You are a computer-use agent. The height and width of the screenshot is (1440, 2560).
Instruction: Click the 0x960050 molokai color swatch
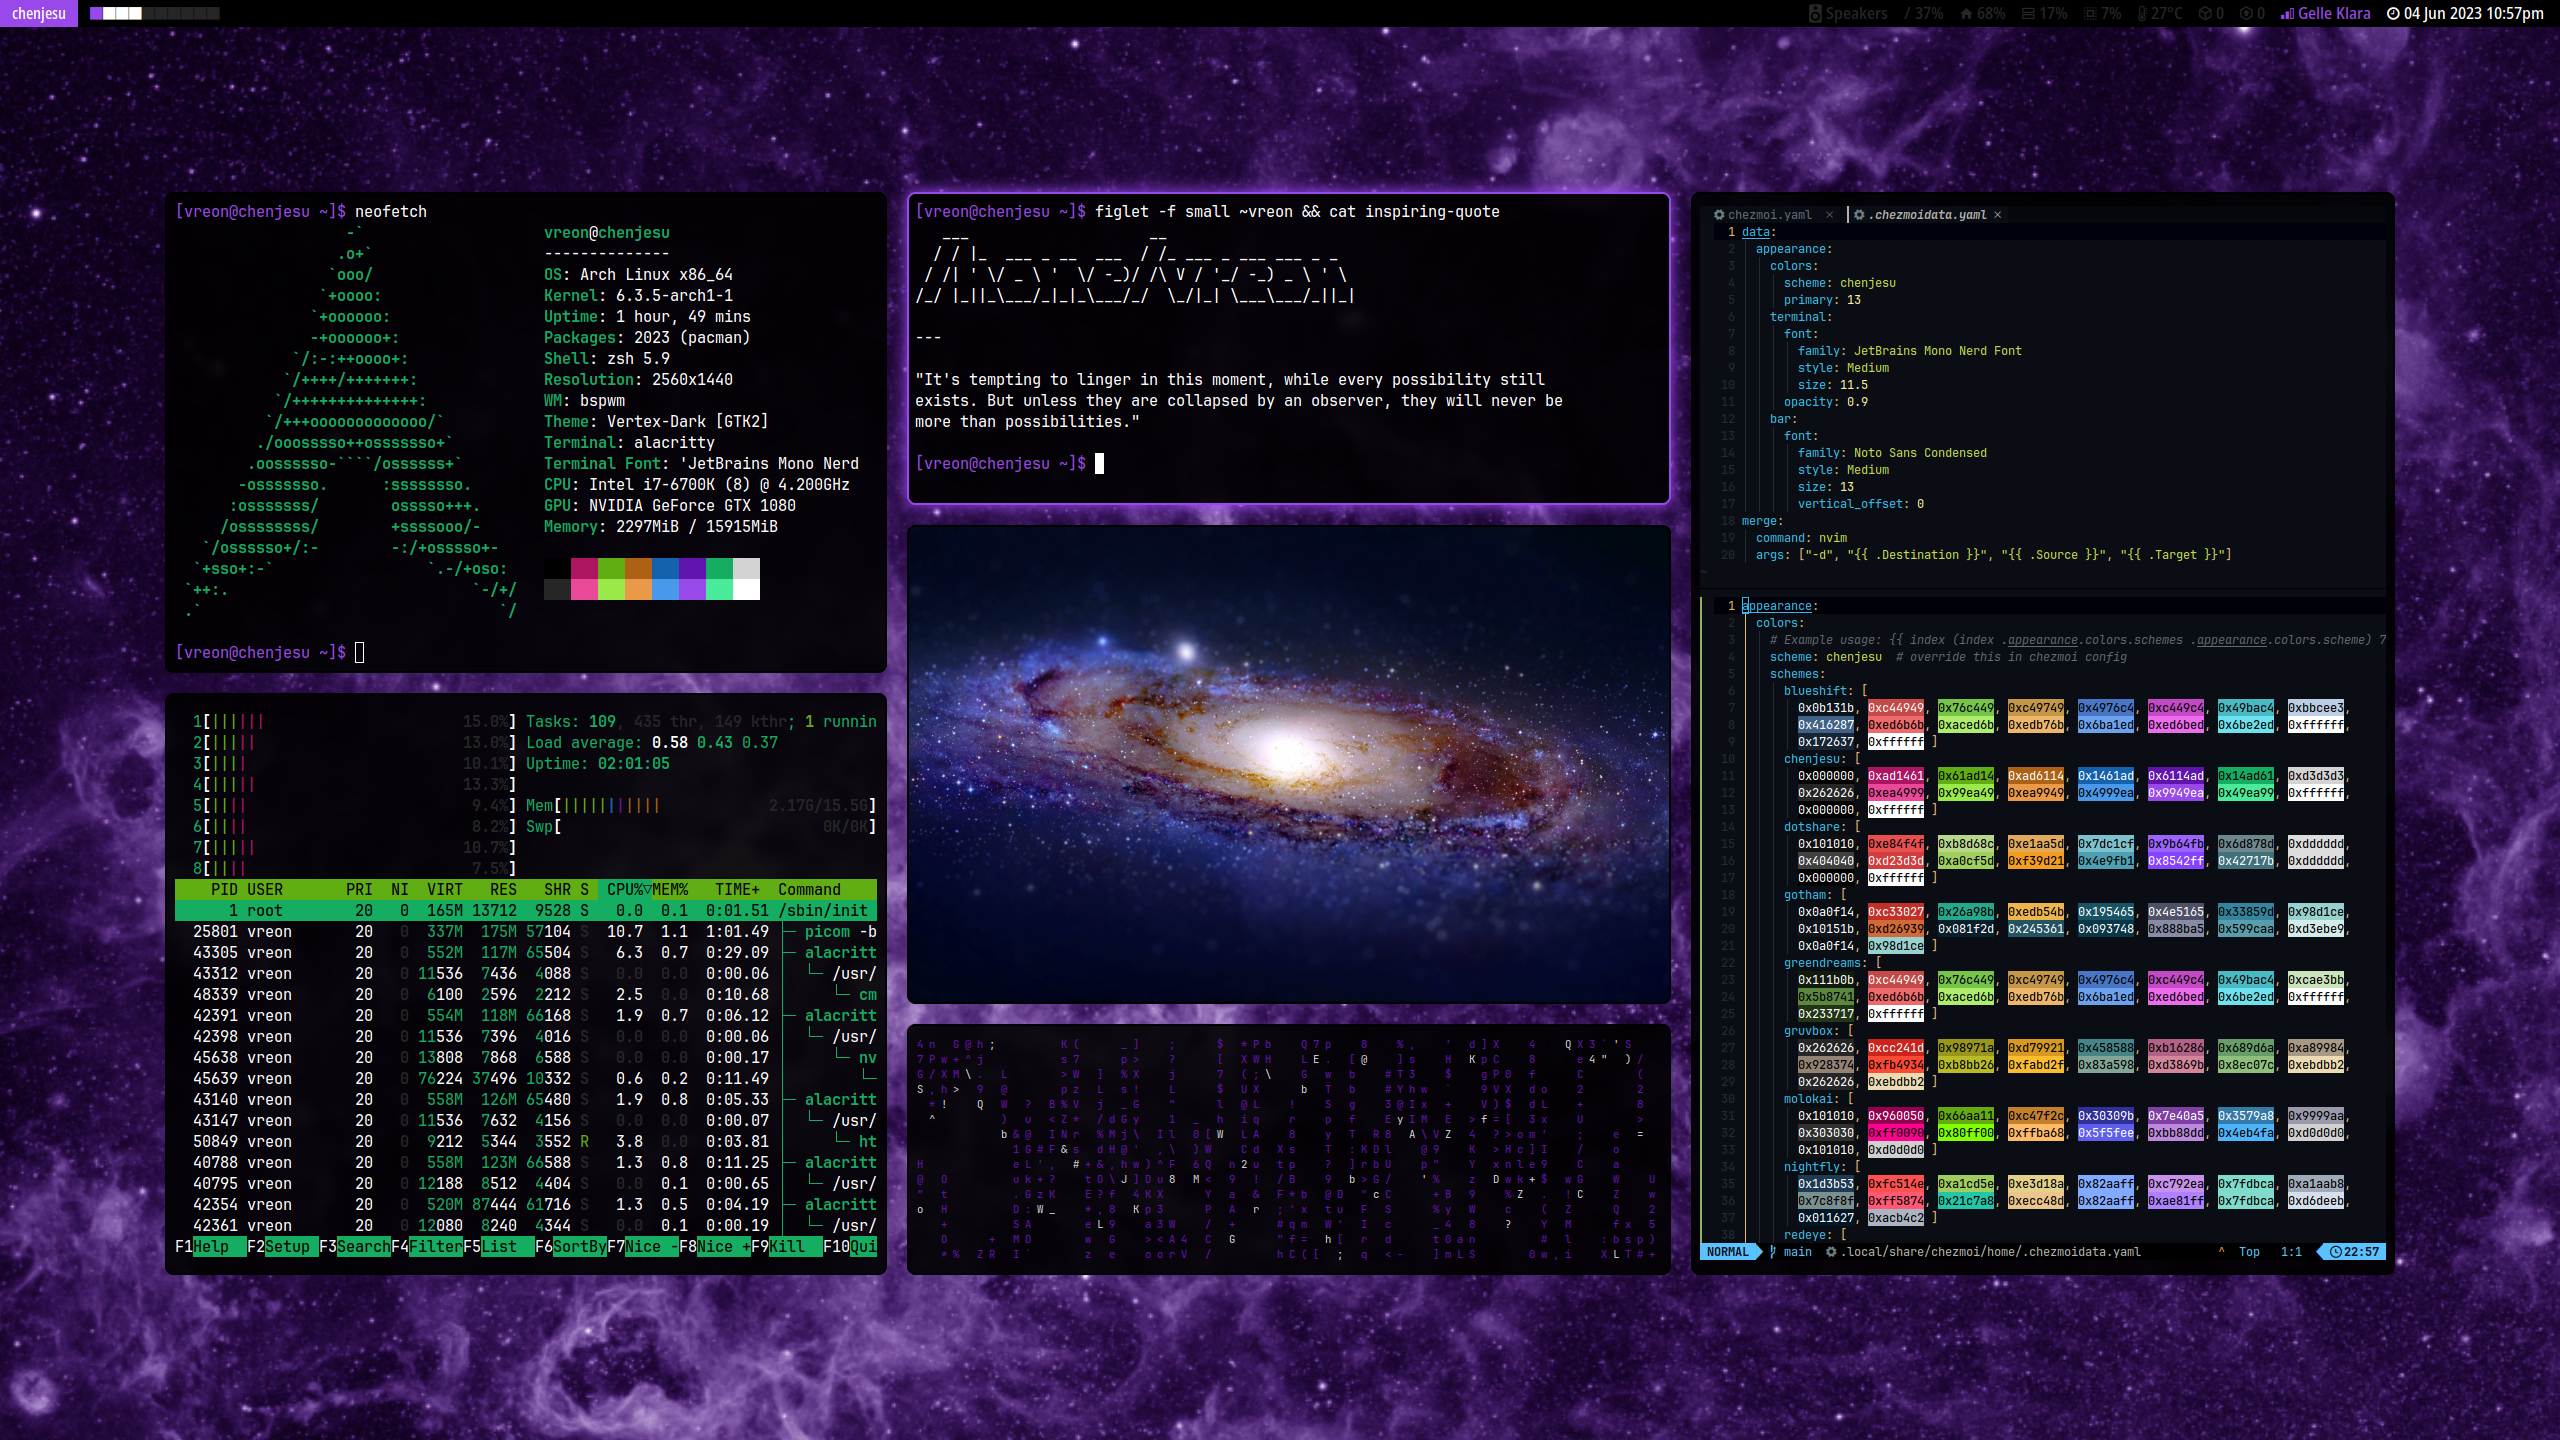point(1895,1116)
